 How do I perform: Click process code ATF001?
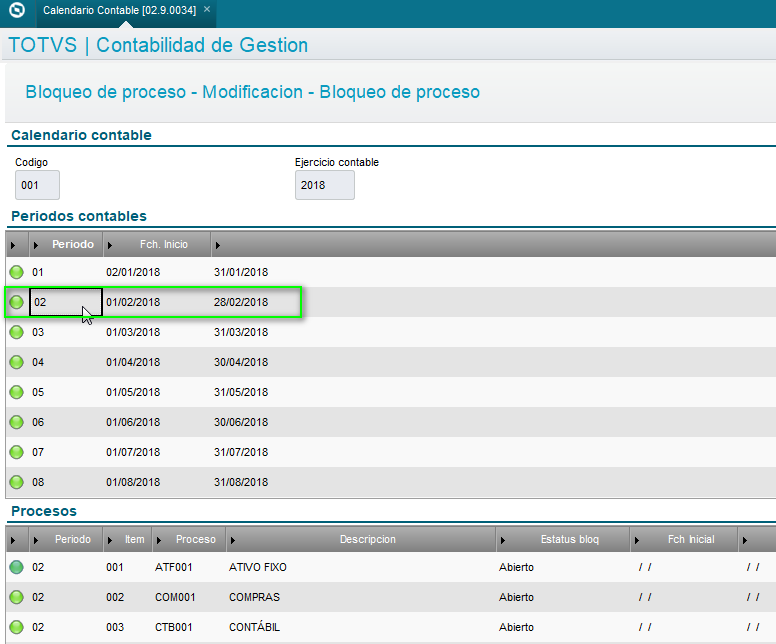173,567
